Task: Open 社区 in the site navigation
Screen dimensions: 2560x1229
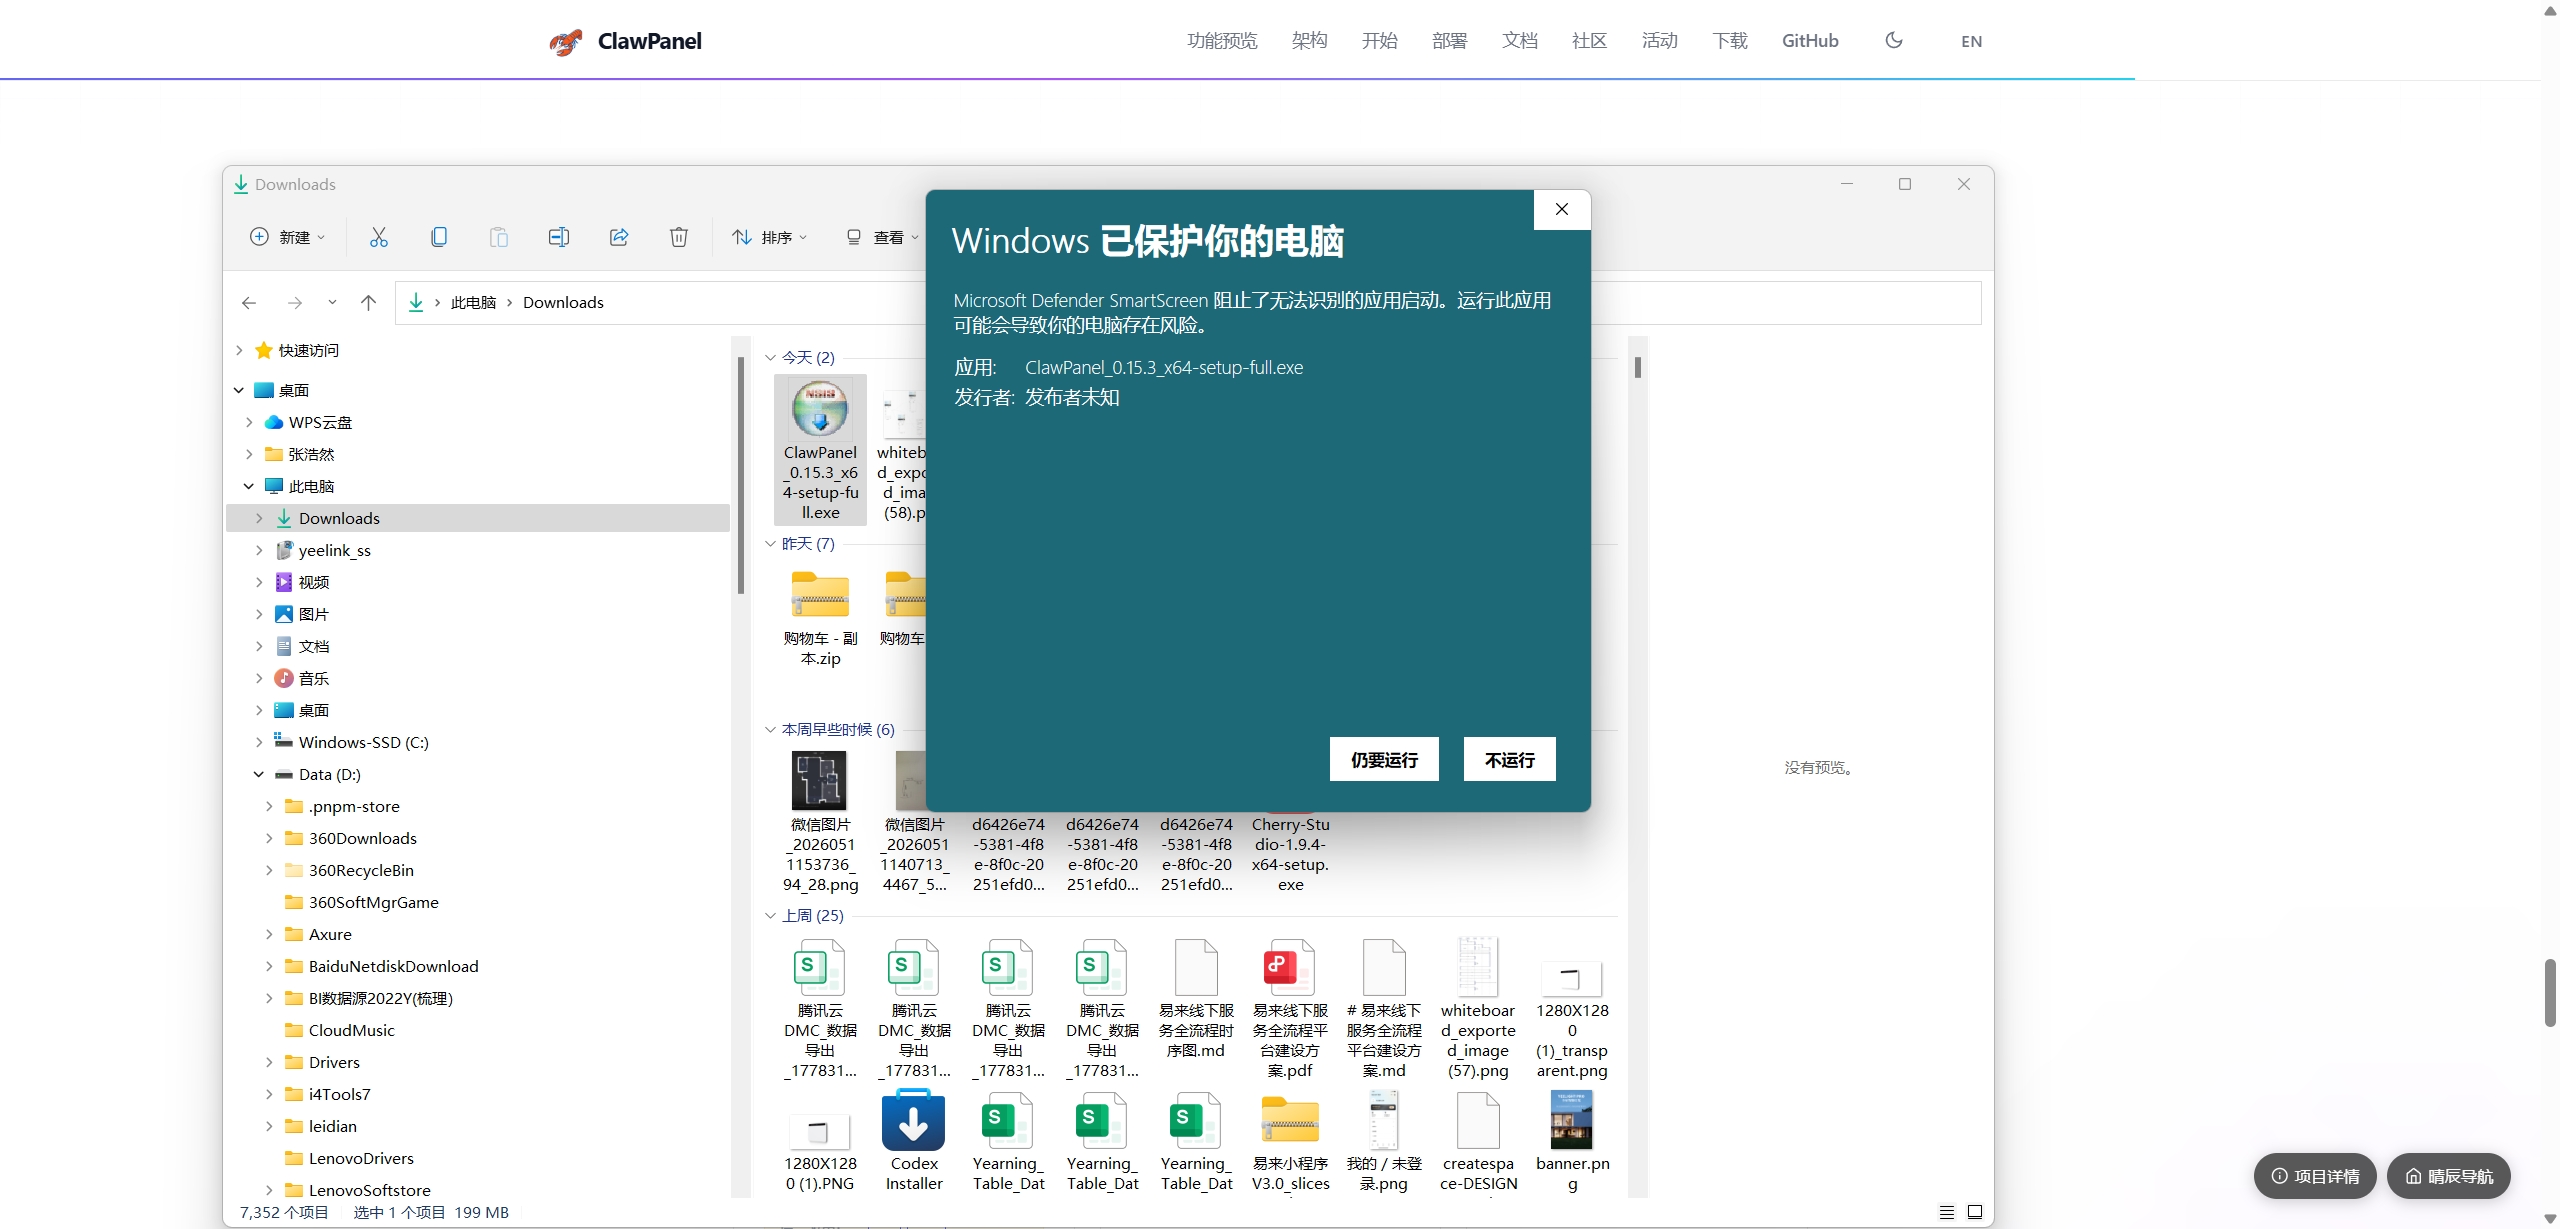Action: click(x=1589, y=41)
